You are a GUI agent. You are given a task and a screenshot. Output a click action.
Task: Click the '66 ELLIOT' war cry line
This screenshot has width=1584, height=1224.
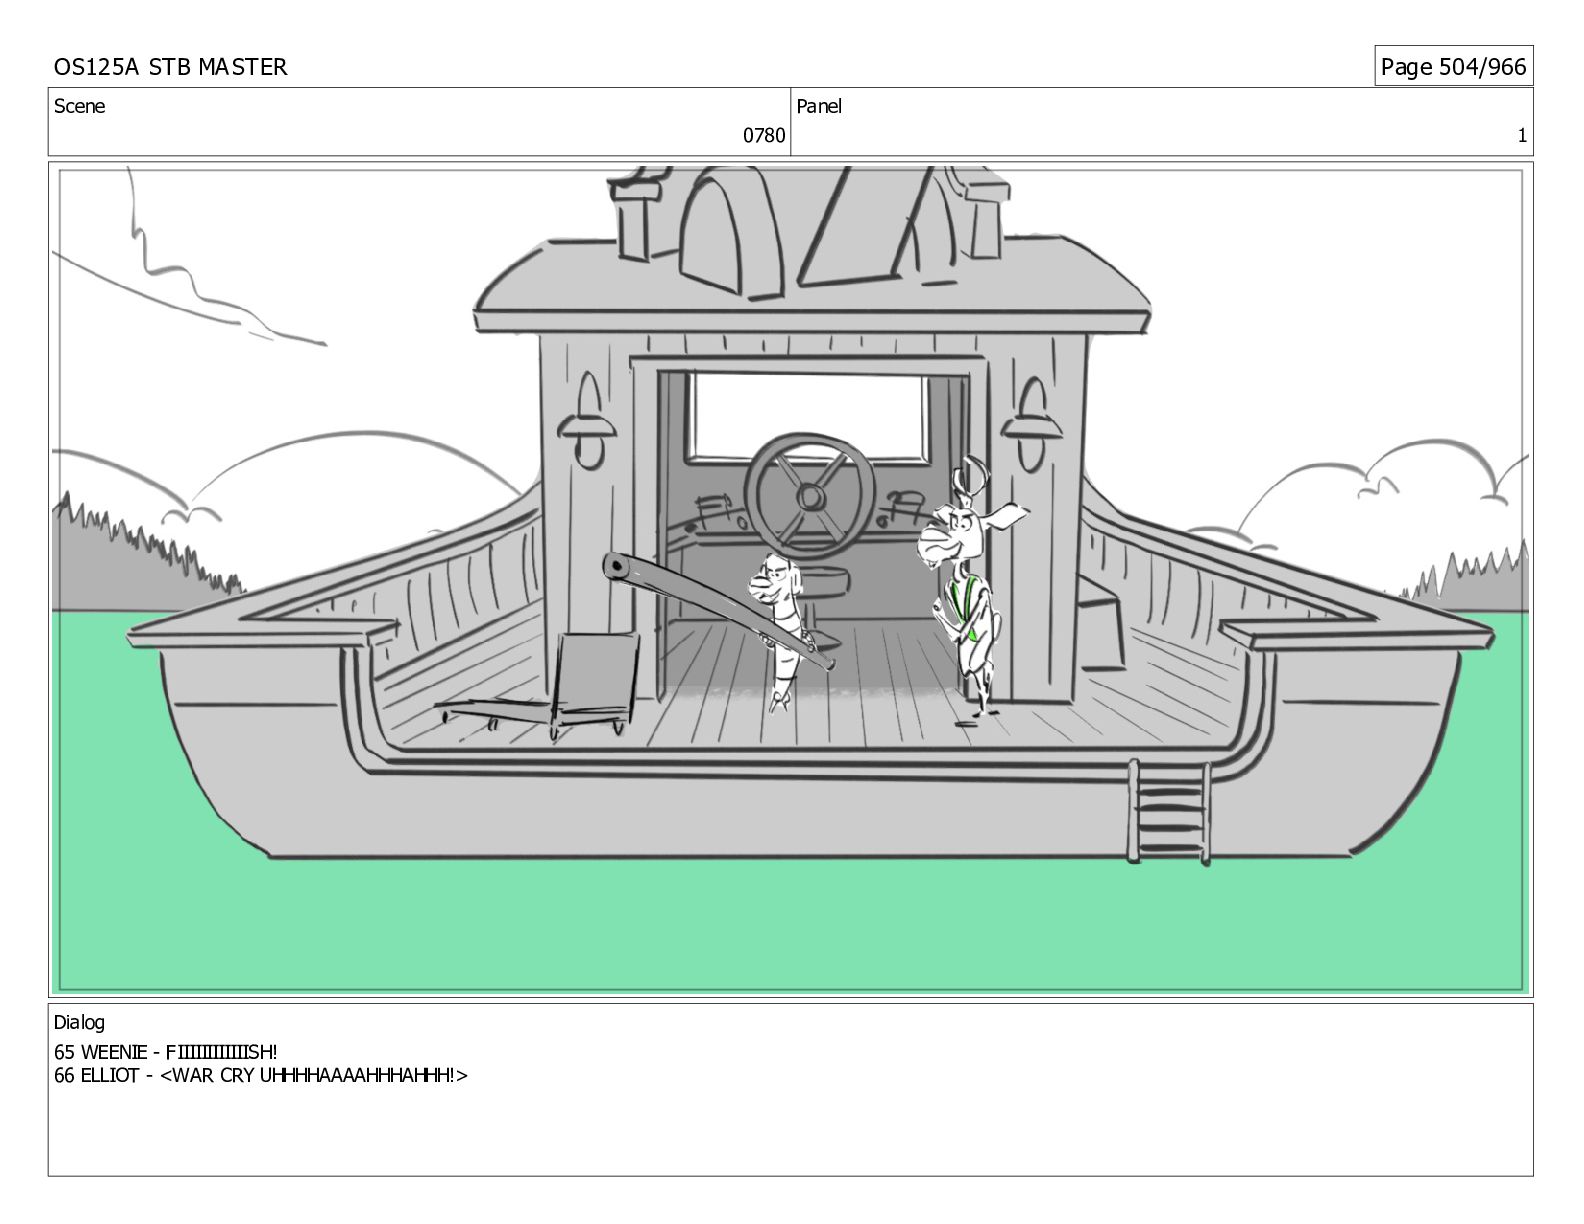[261, 1076]
